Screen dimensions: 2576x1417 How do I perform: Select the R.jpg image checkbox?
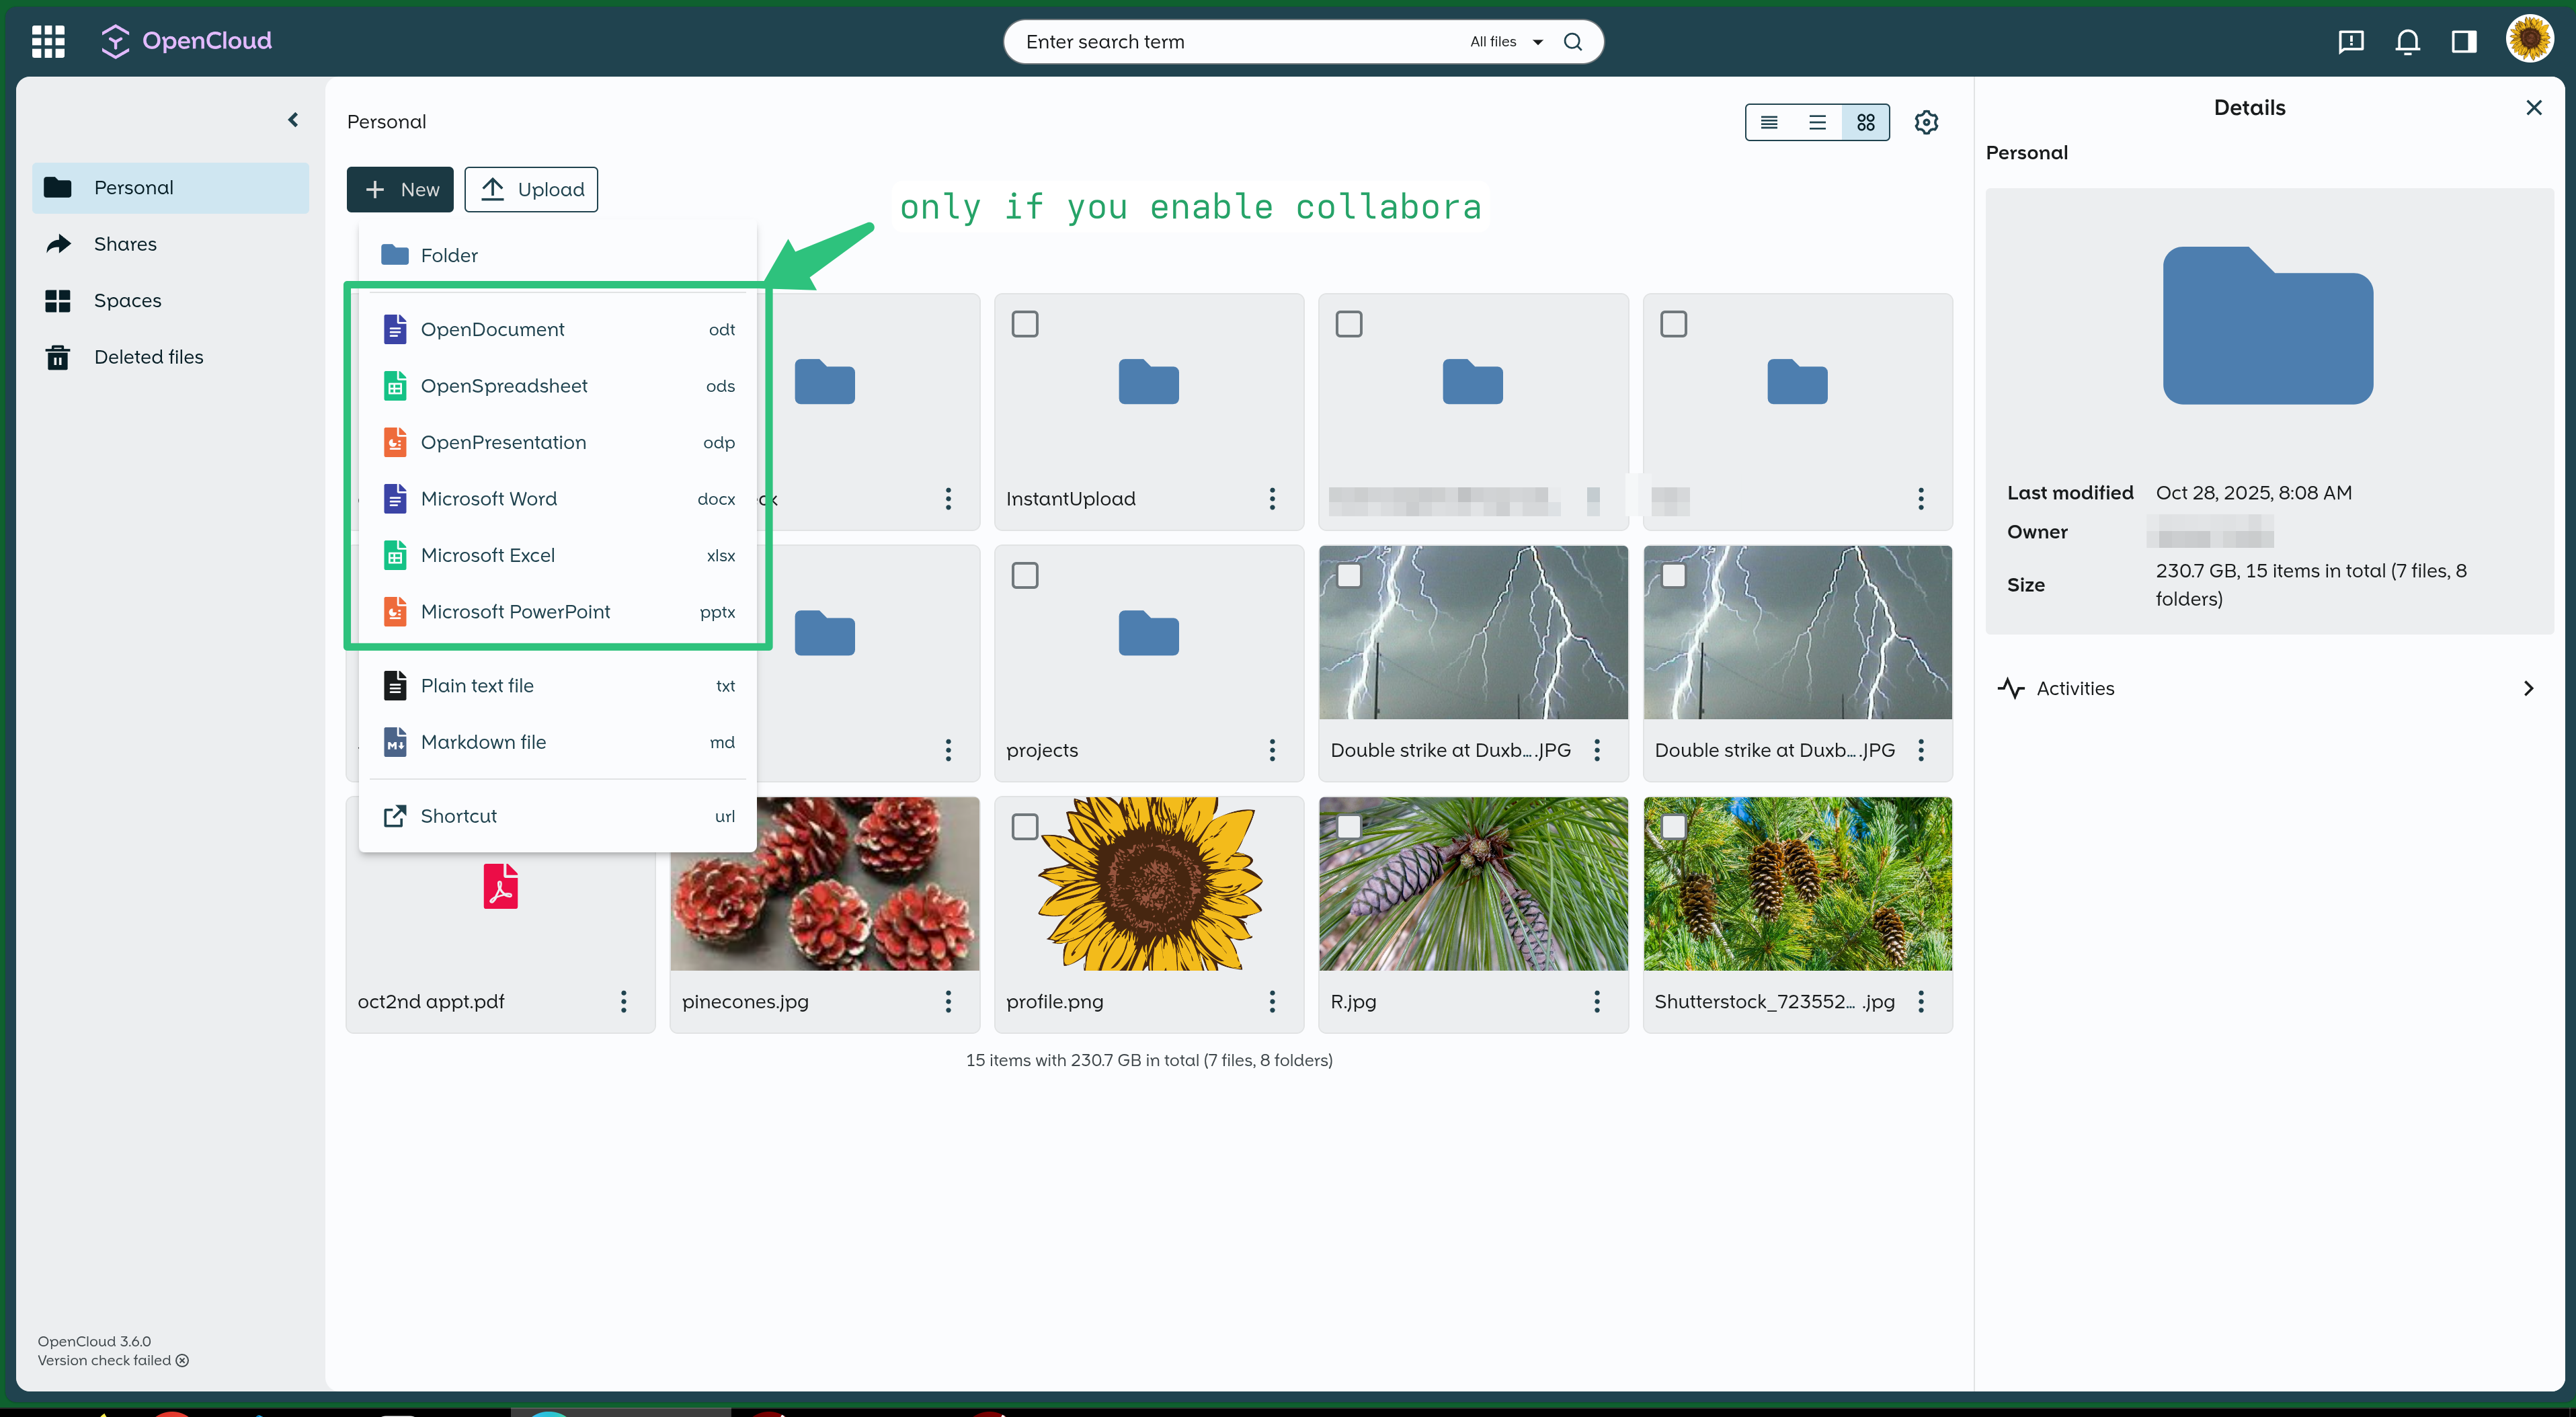[1349, 826]
